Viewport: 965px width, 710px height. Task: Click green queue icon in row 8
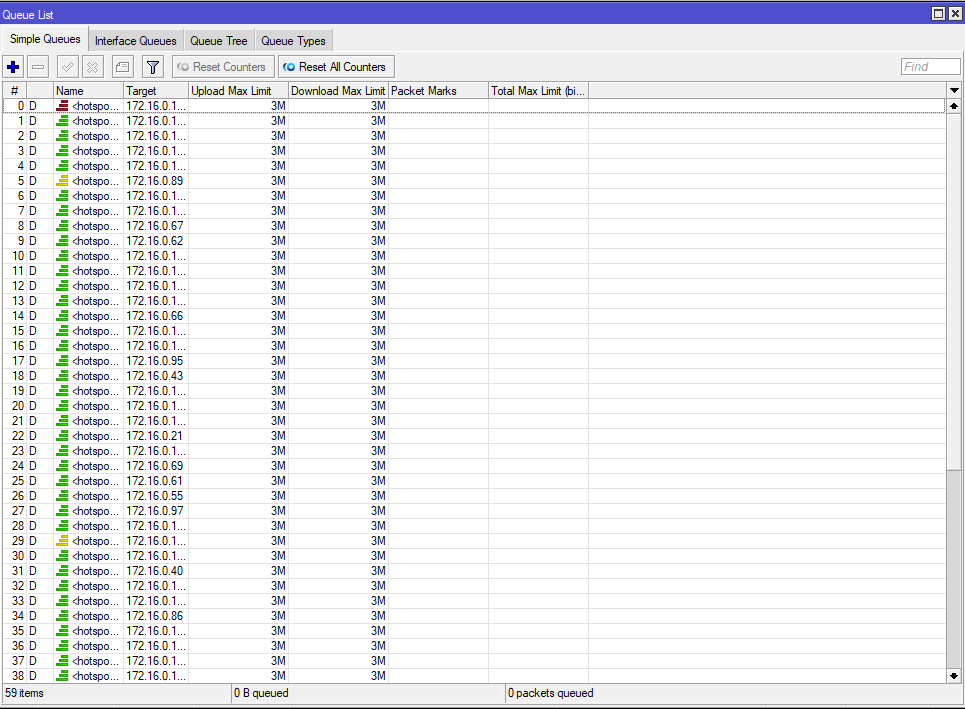pyautogui.click(x=62, y=226)
